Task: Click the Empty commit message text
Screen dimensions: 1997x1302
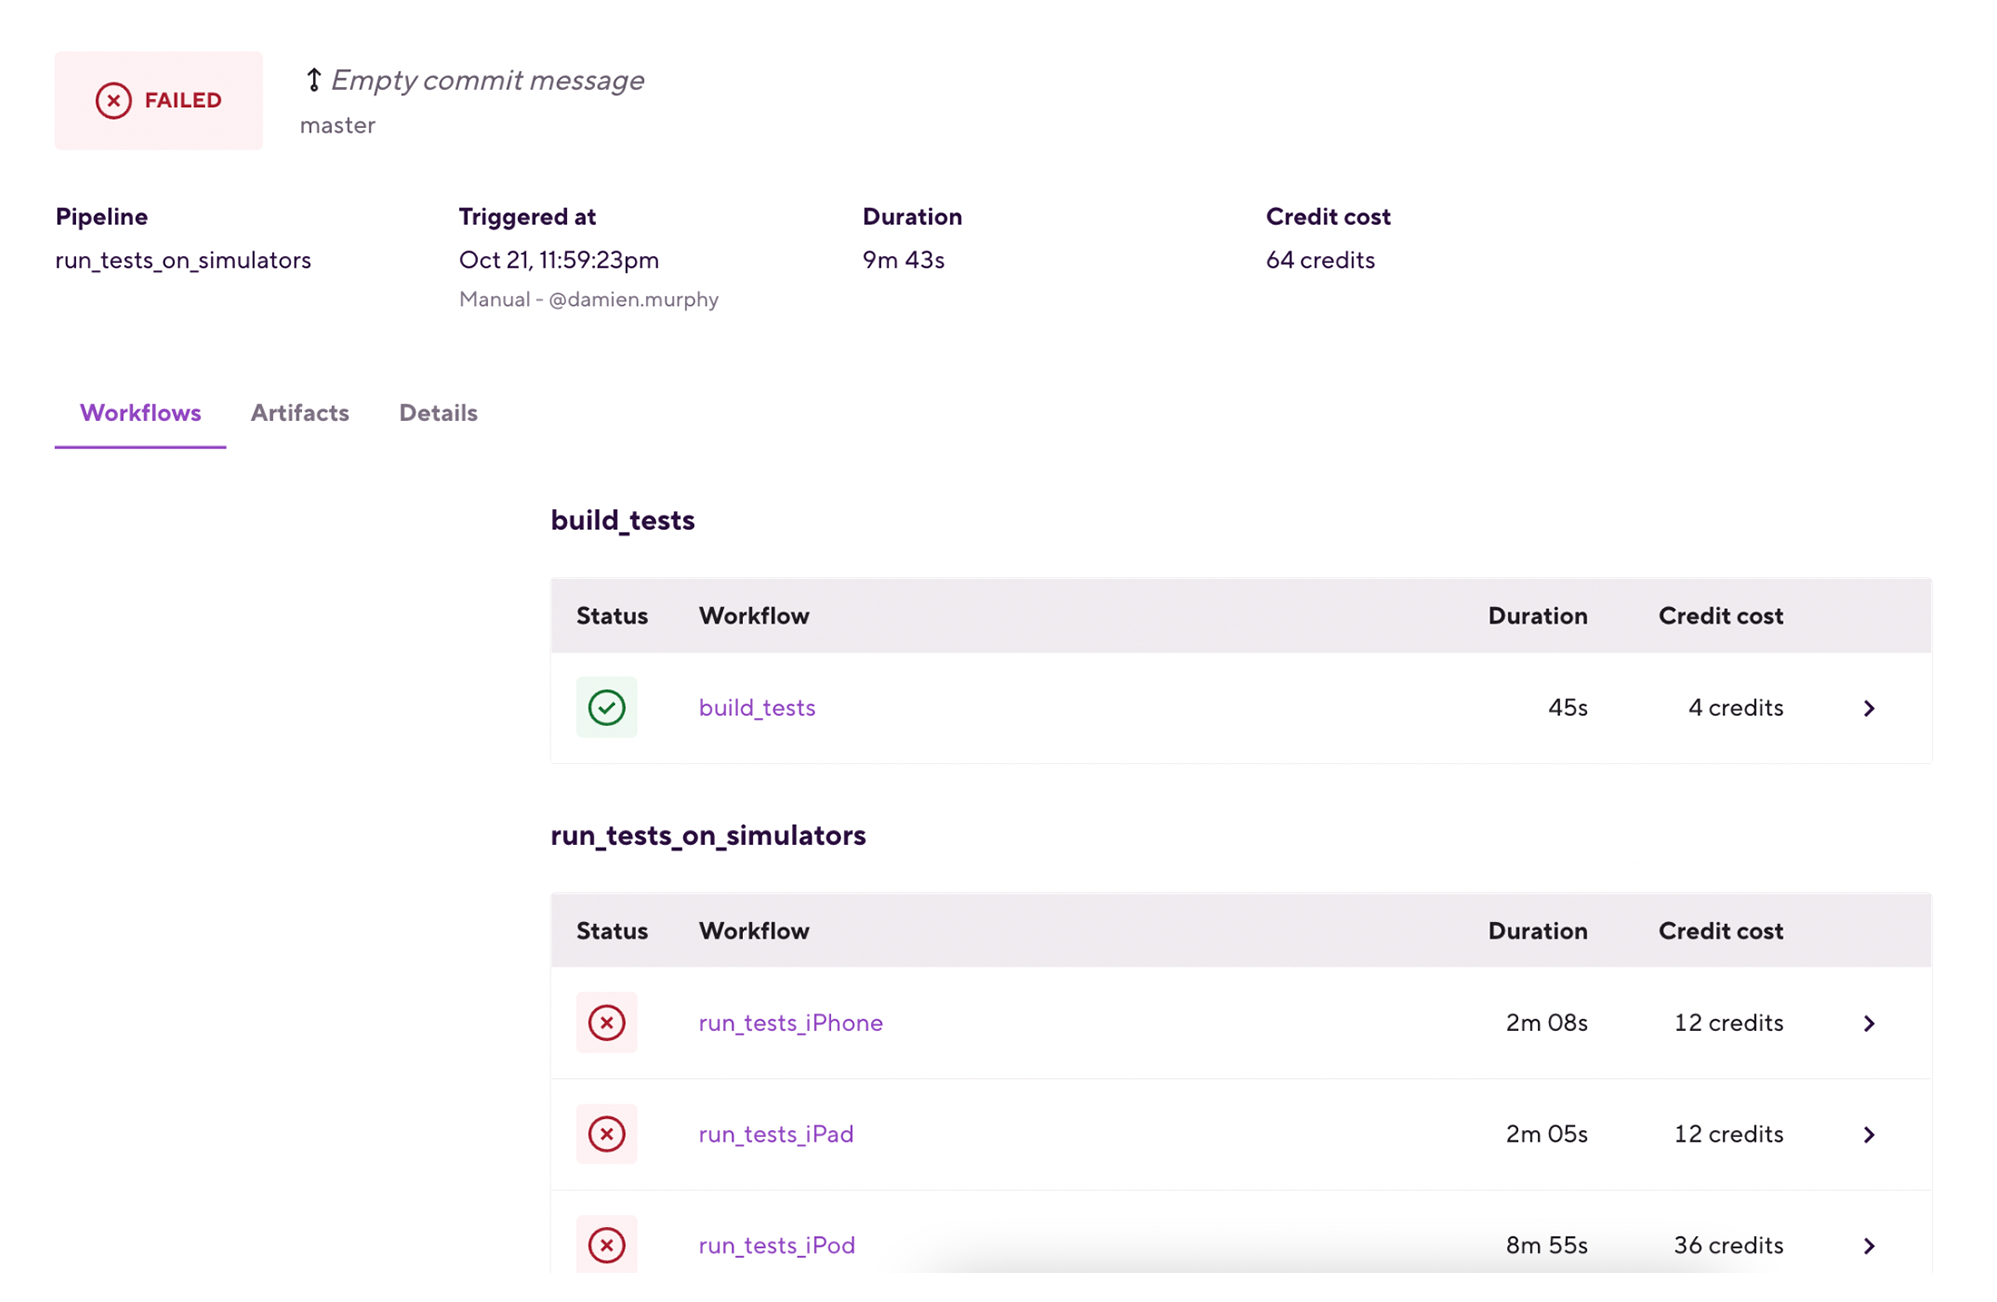Action: (488, 80)
